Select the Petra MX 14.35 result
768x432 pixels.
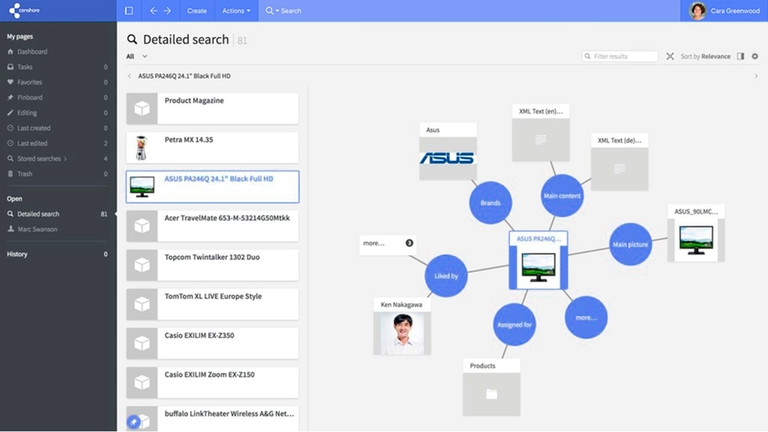213,147
